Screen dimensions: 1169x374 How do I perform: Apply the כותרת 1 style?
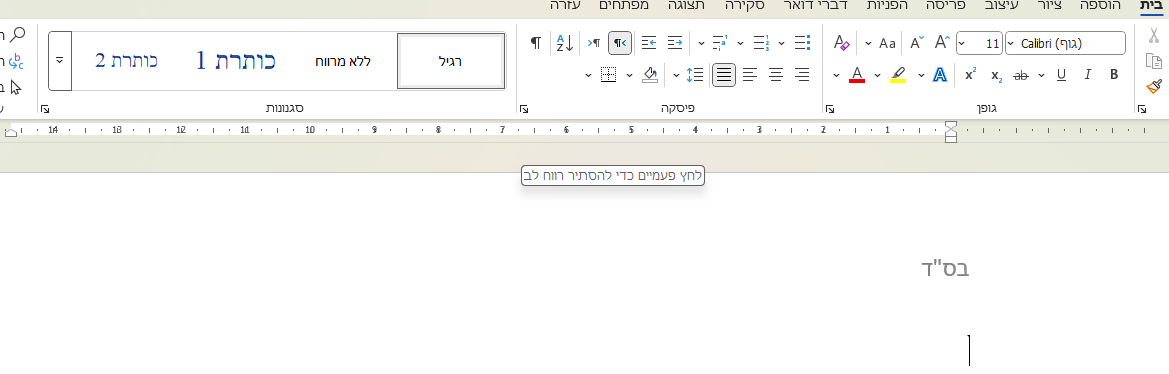(236, 61)
